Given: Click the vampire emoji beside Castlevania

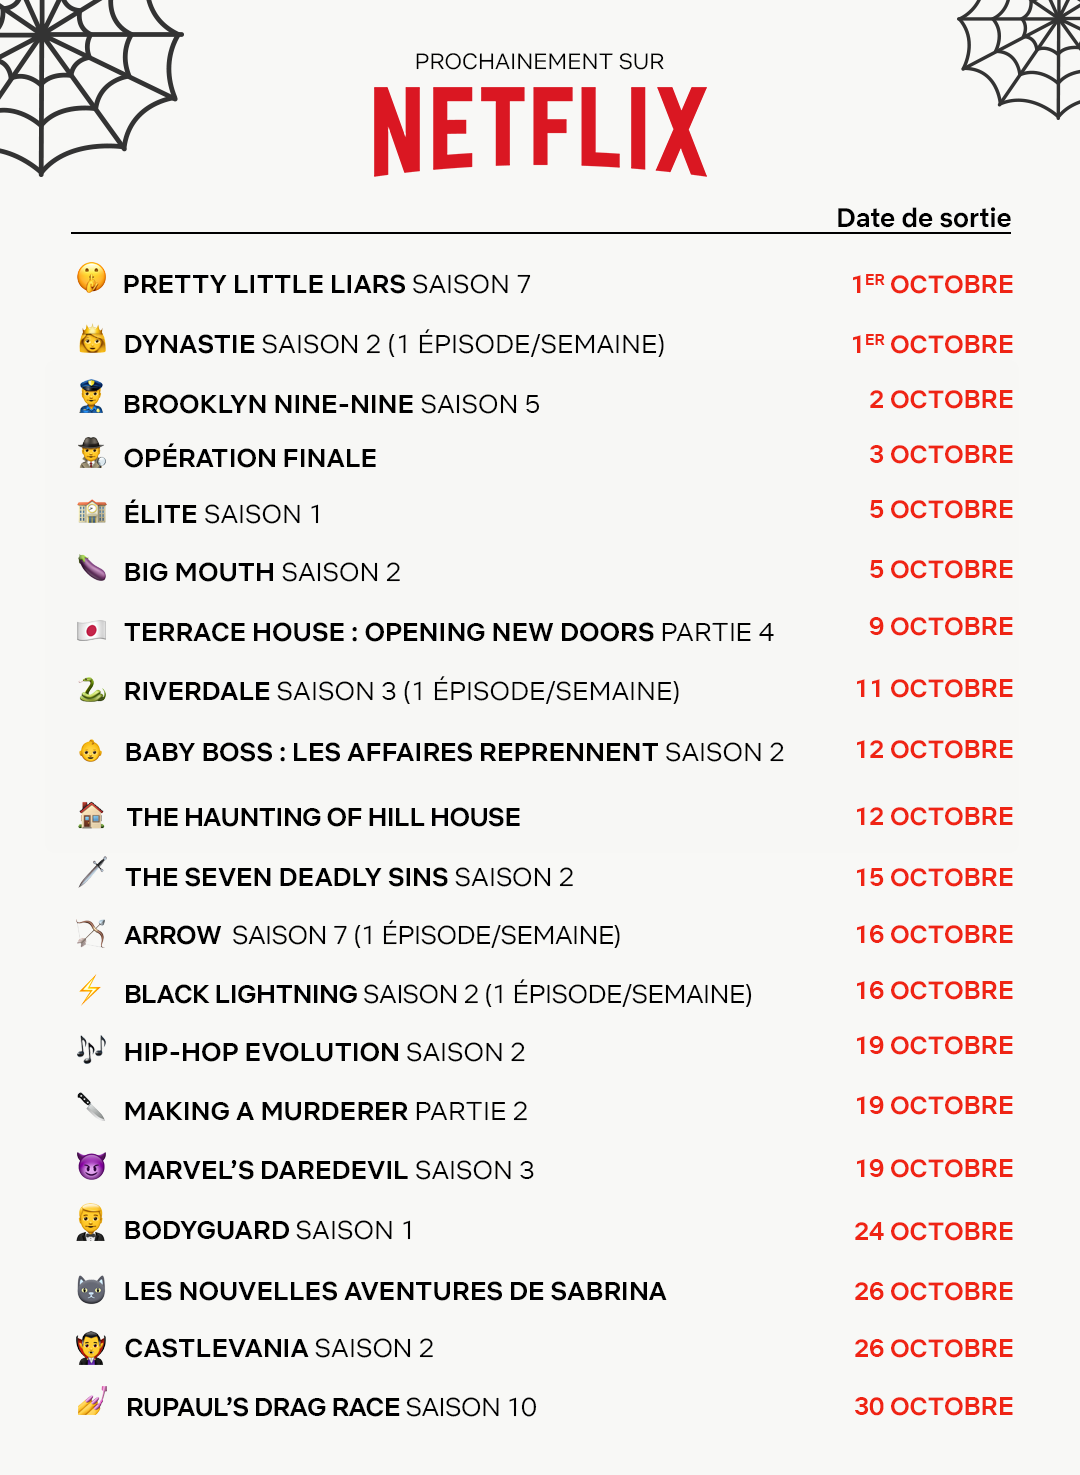Looking at the screenshot, I should [91, 1347].
